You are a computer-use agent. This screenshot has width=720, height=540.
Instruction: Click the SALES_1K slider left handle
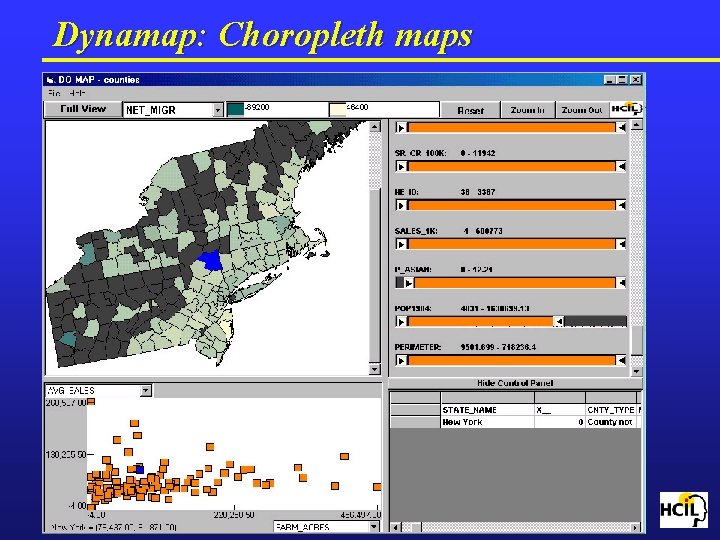pyautogui.click(x=401, y=244)
